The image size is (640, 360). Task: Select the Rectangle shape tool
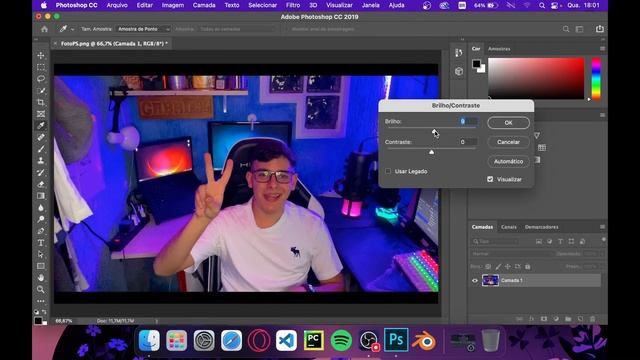tap(41, 266)
